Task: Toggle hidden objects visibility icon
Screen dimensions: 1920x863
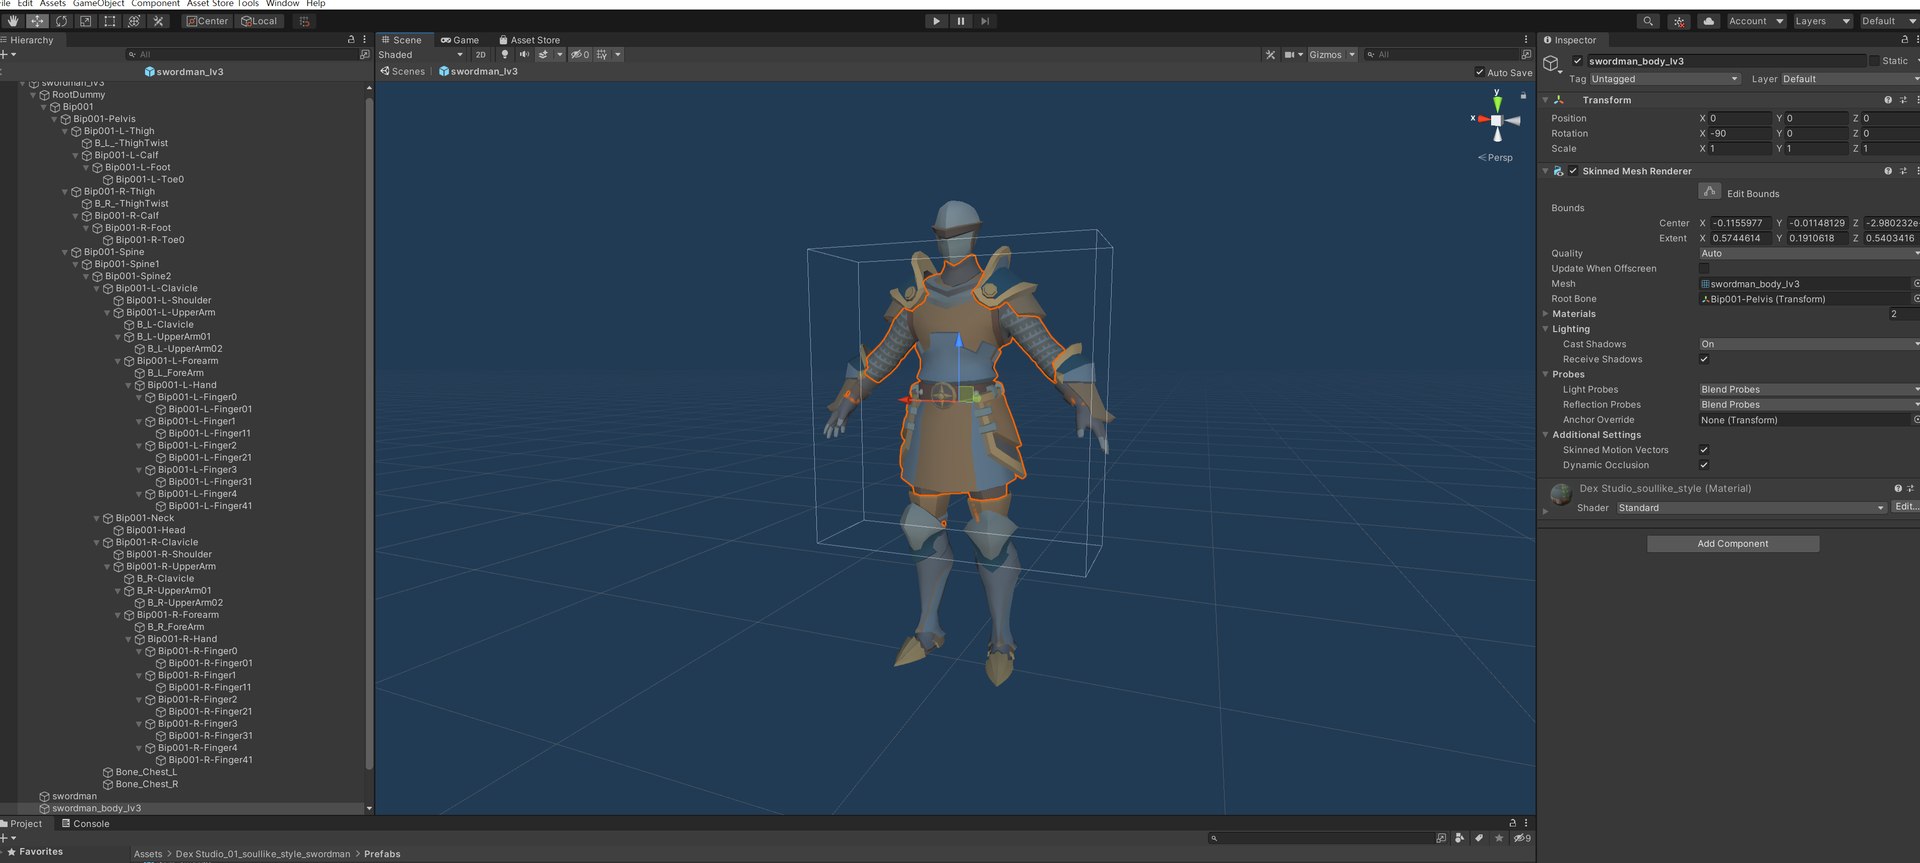Action: (580, 55)
